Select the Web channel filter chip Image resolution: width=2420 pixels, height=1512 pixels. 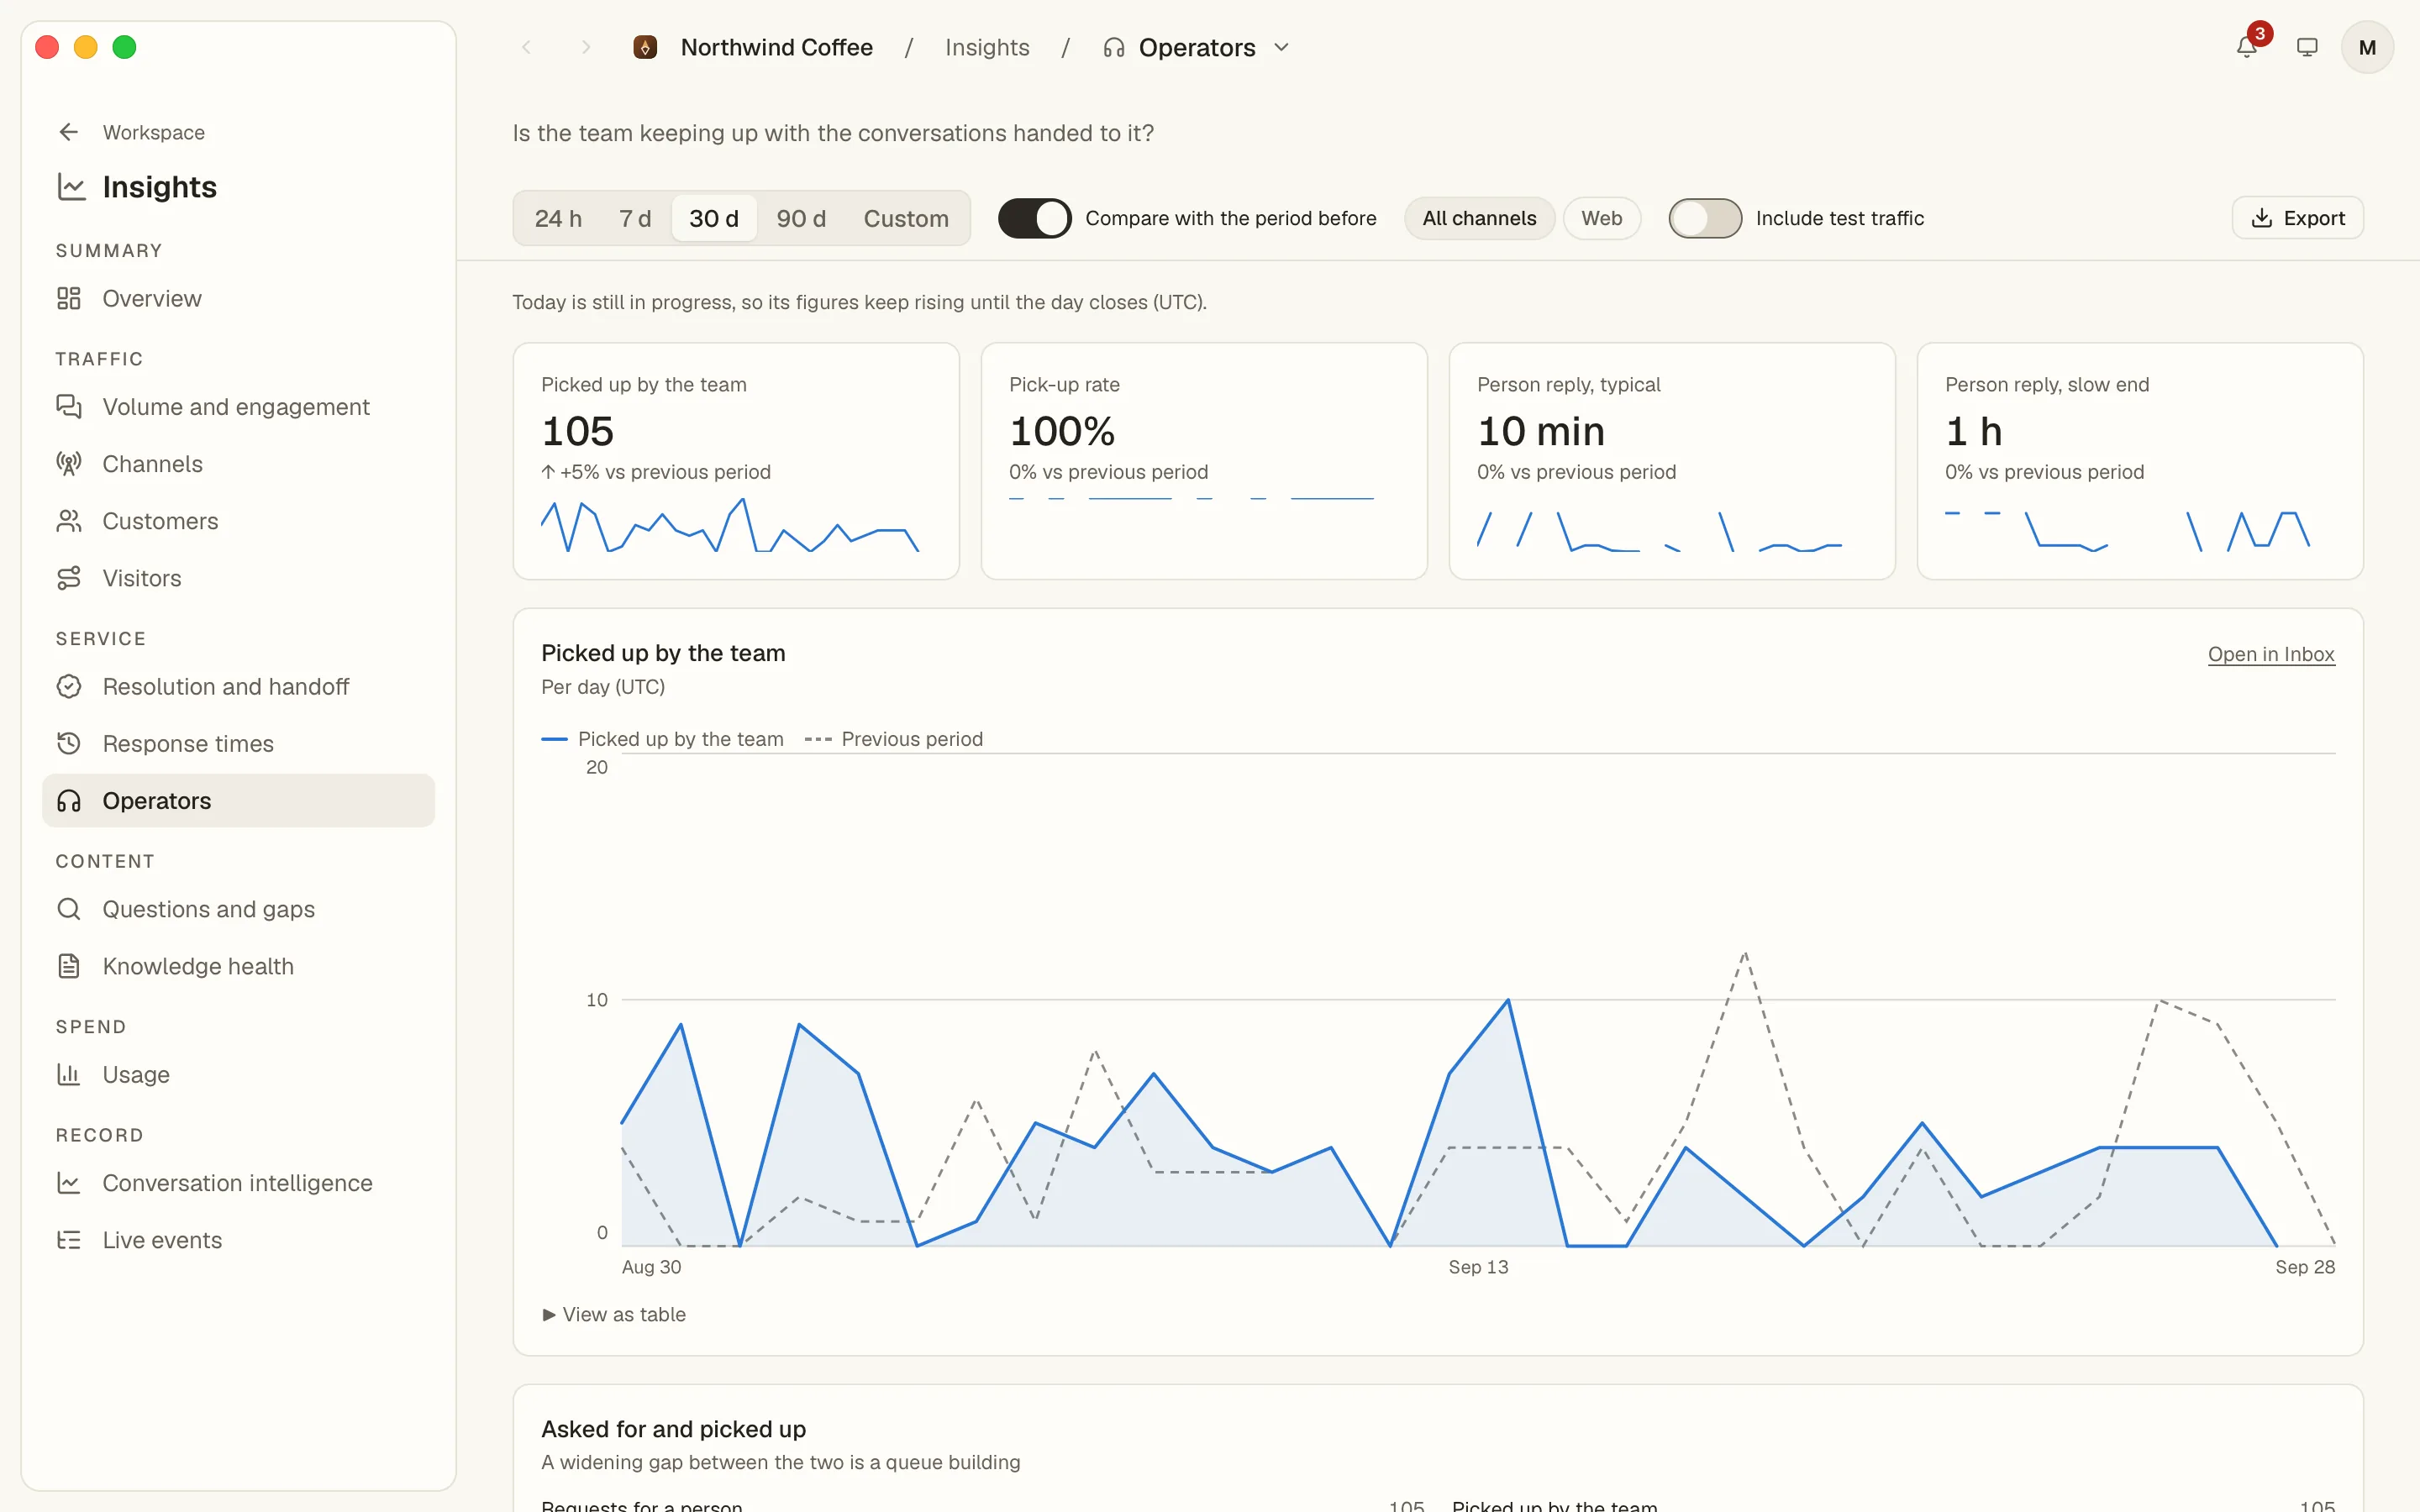click(x=1601, y=218)
